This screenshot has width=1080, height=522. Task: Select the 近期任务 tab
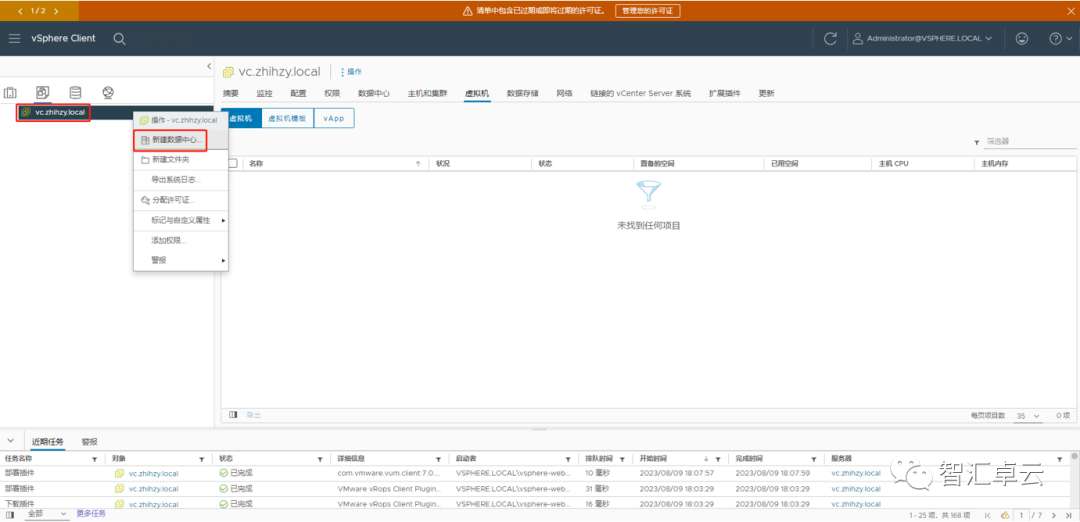[48, 441]
